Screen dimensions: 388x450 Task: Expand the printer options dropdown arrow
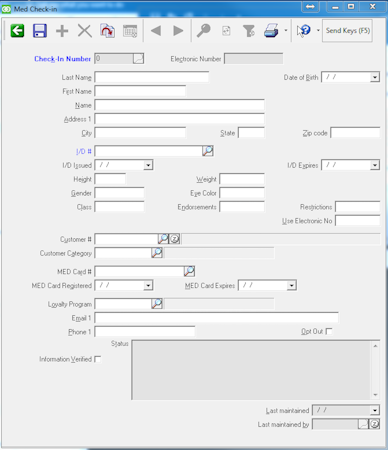pyautogui.click(x=286, y=31)
